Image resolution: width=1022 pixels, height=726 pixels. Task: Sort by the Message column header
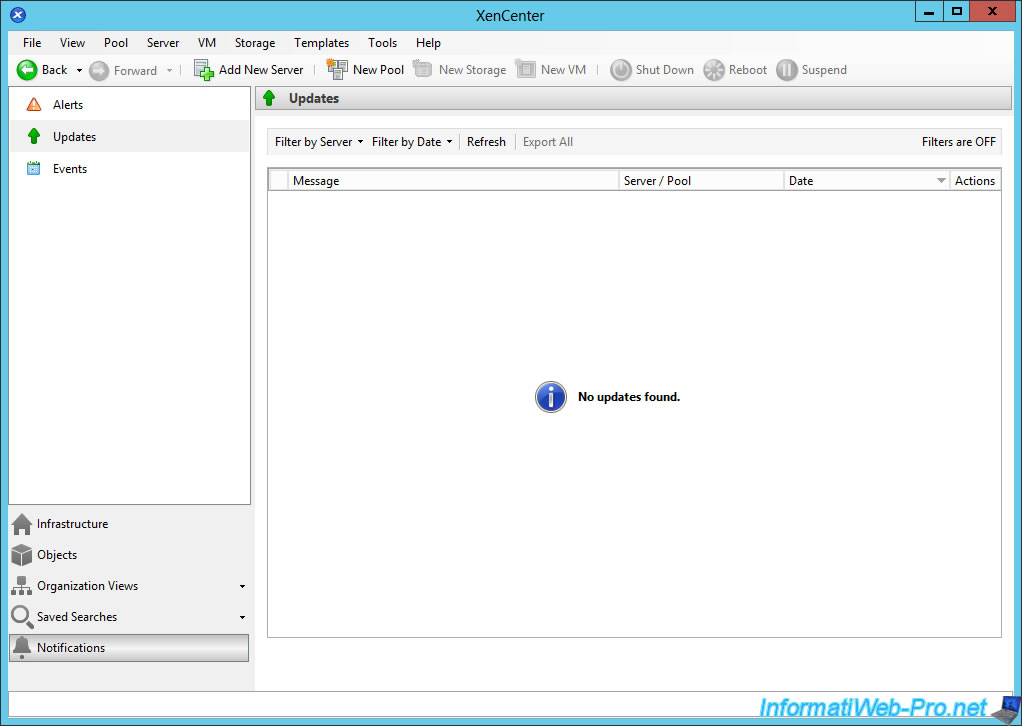pyautogui.click(x=453, y=181)
